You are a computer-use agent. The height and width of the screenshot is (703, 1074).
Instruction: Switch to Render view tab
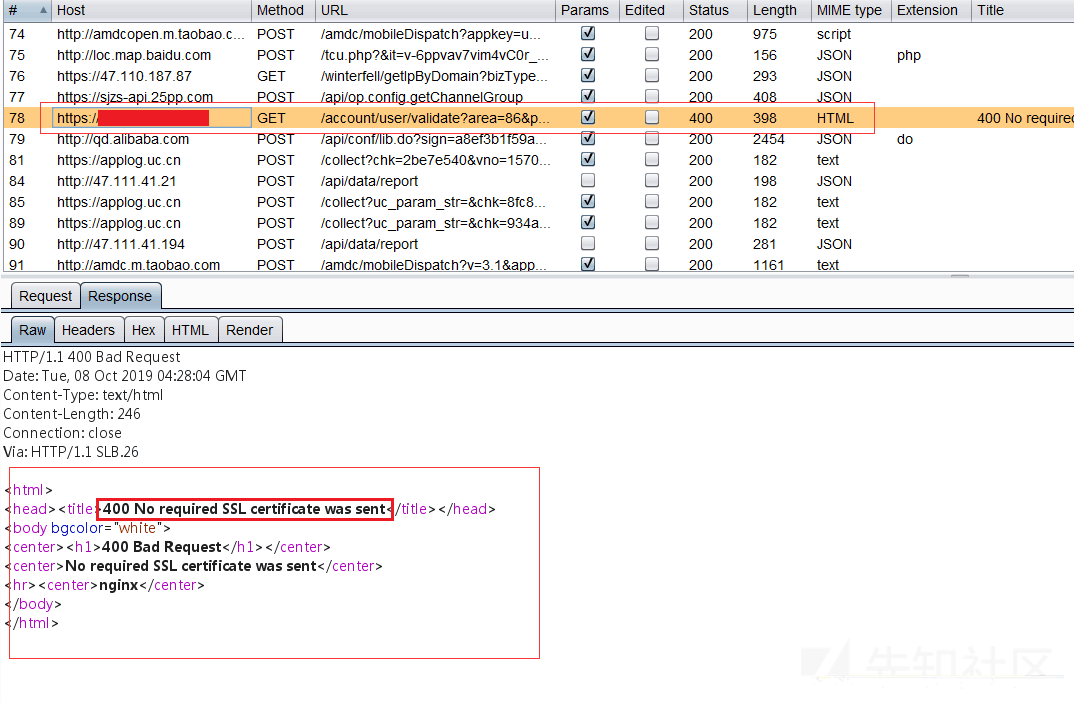(250, 330)
